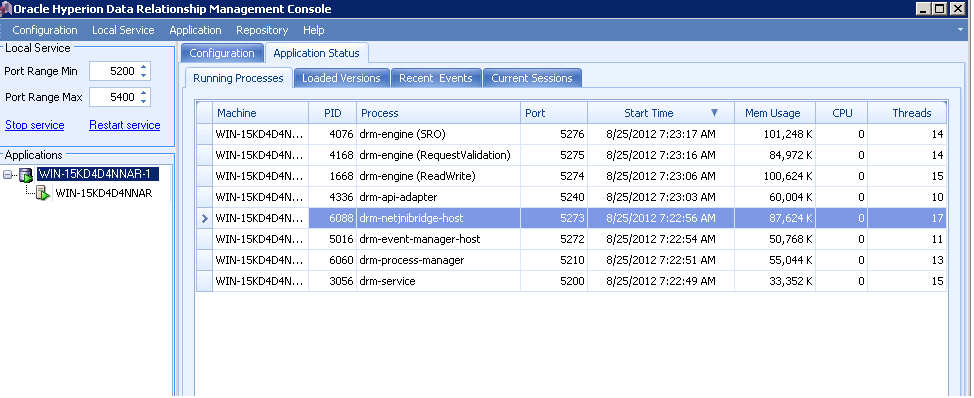Select the WIN-15KD4D4NNAR-1 tree item

click(98, 174)
